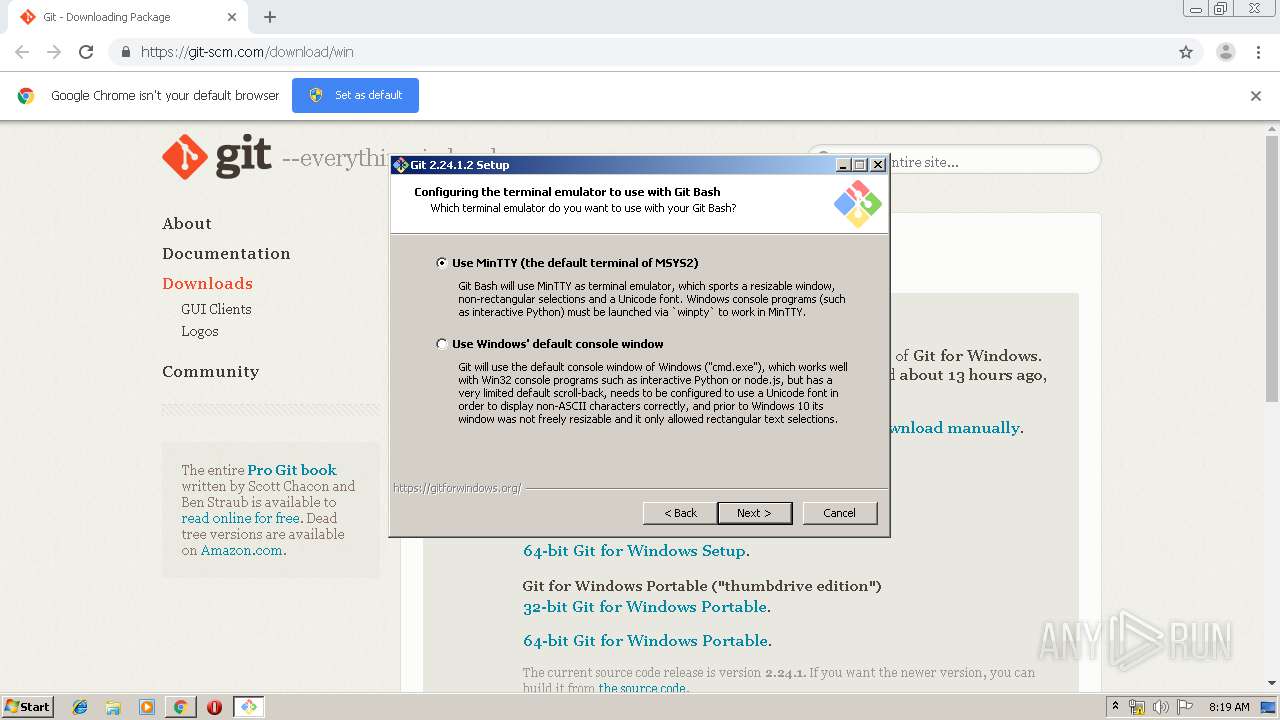Viewport: 1280px width, 720px height.
Task: Switch to Git Setup taskbar button
Action: click(x=248, y=707)
